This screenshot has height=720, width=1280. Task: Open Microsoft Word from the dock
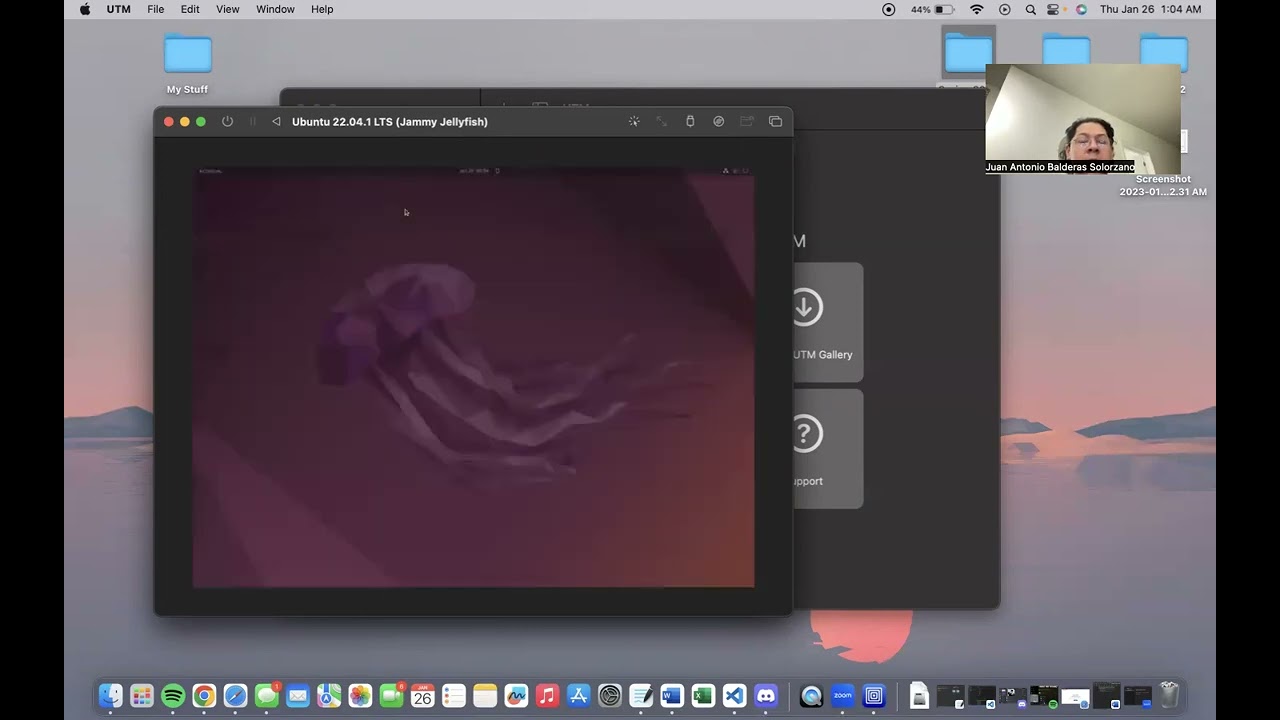pyautogui.click(x=672, y=695)
